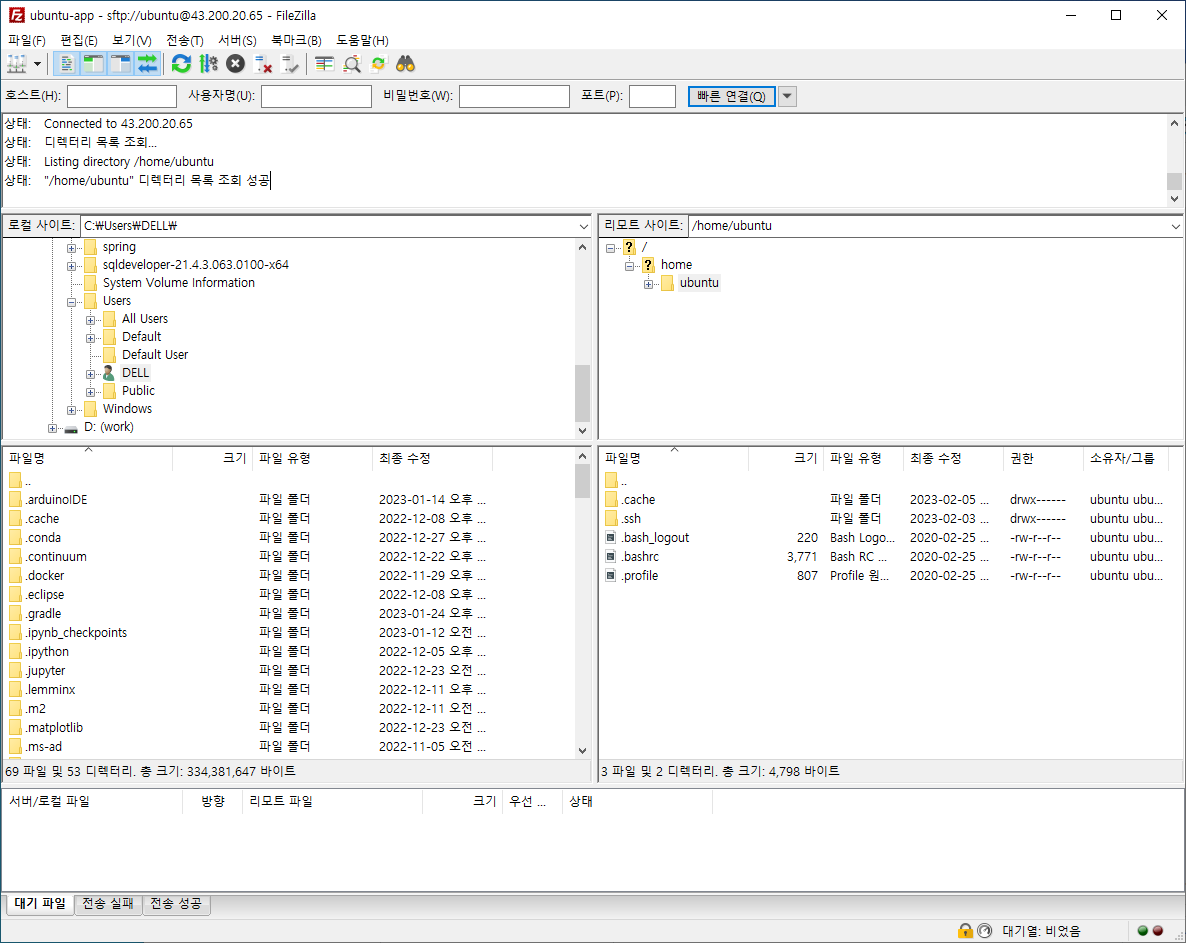Select the .jupyter local folder
Screen dimensions: 1186x943
click(45, 671)
